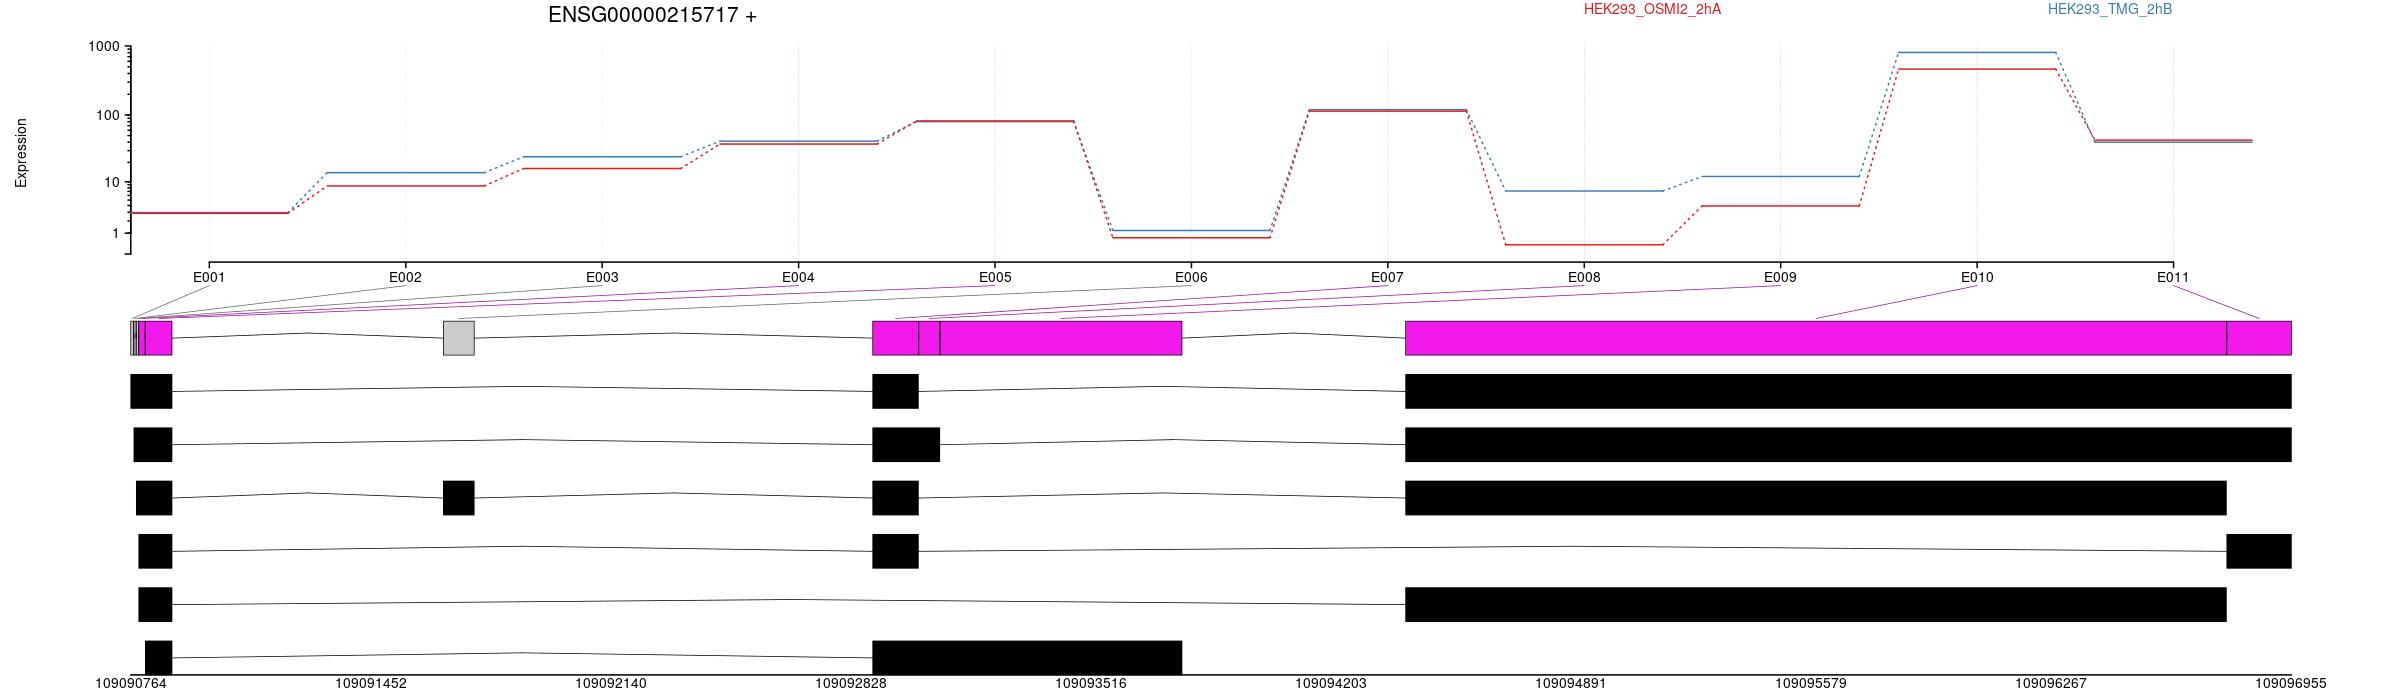The height and width of the screenshot is (700, 2400).
Task: Select exon label E010
Action: (1977, 277)
